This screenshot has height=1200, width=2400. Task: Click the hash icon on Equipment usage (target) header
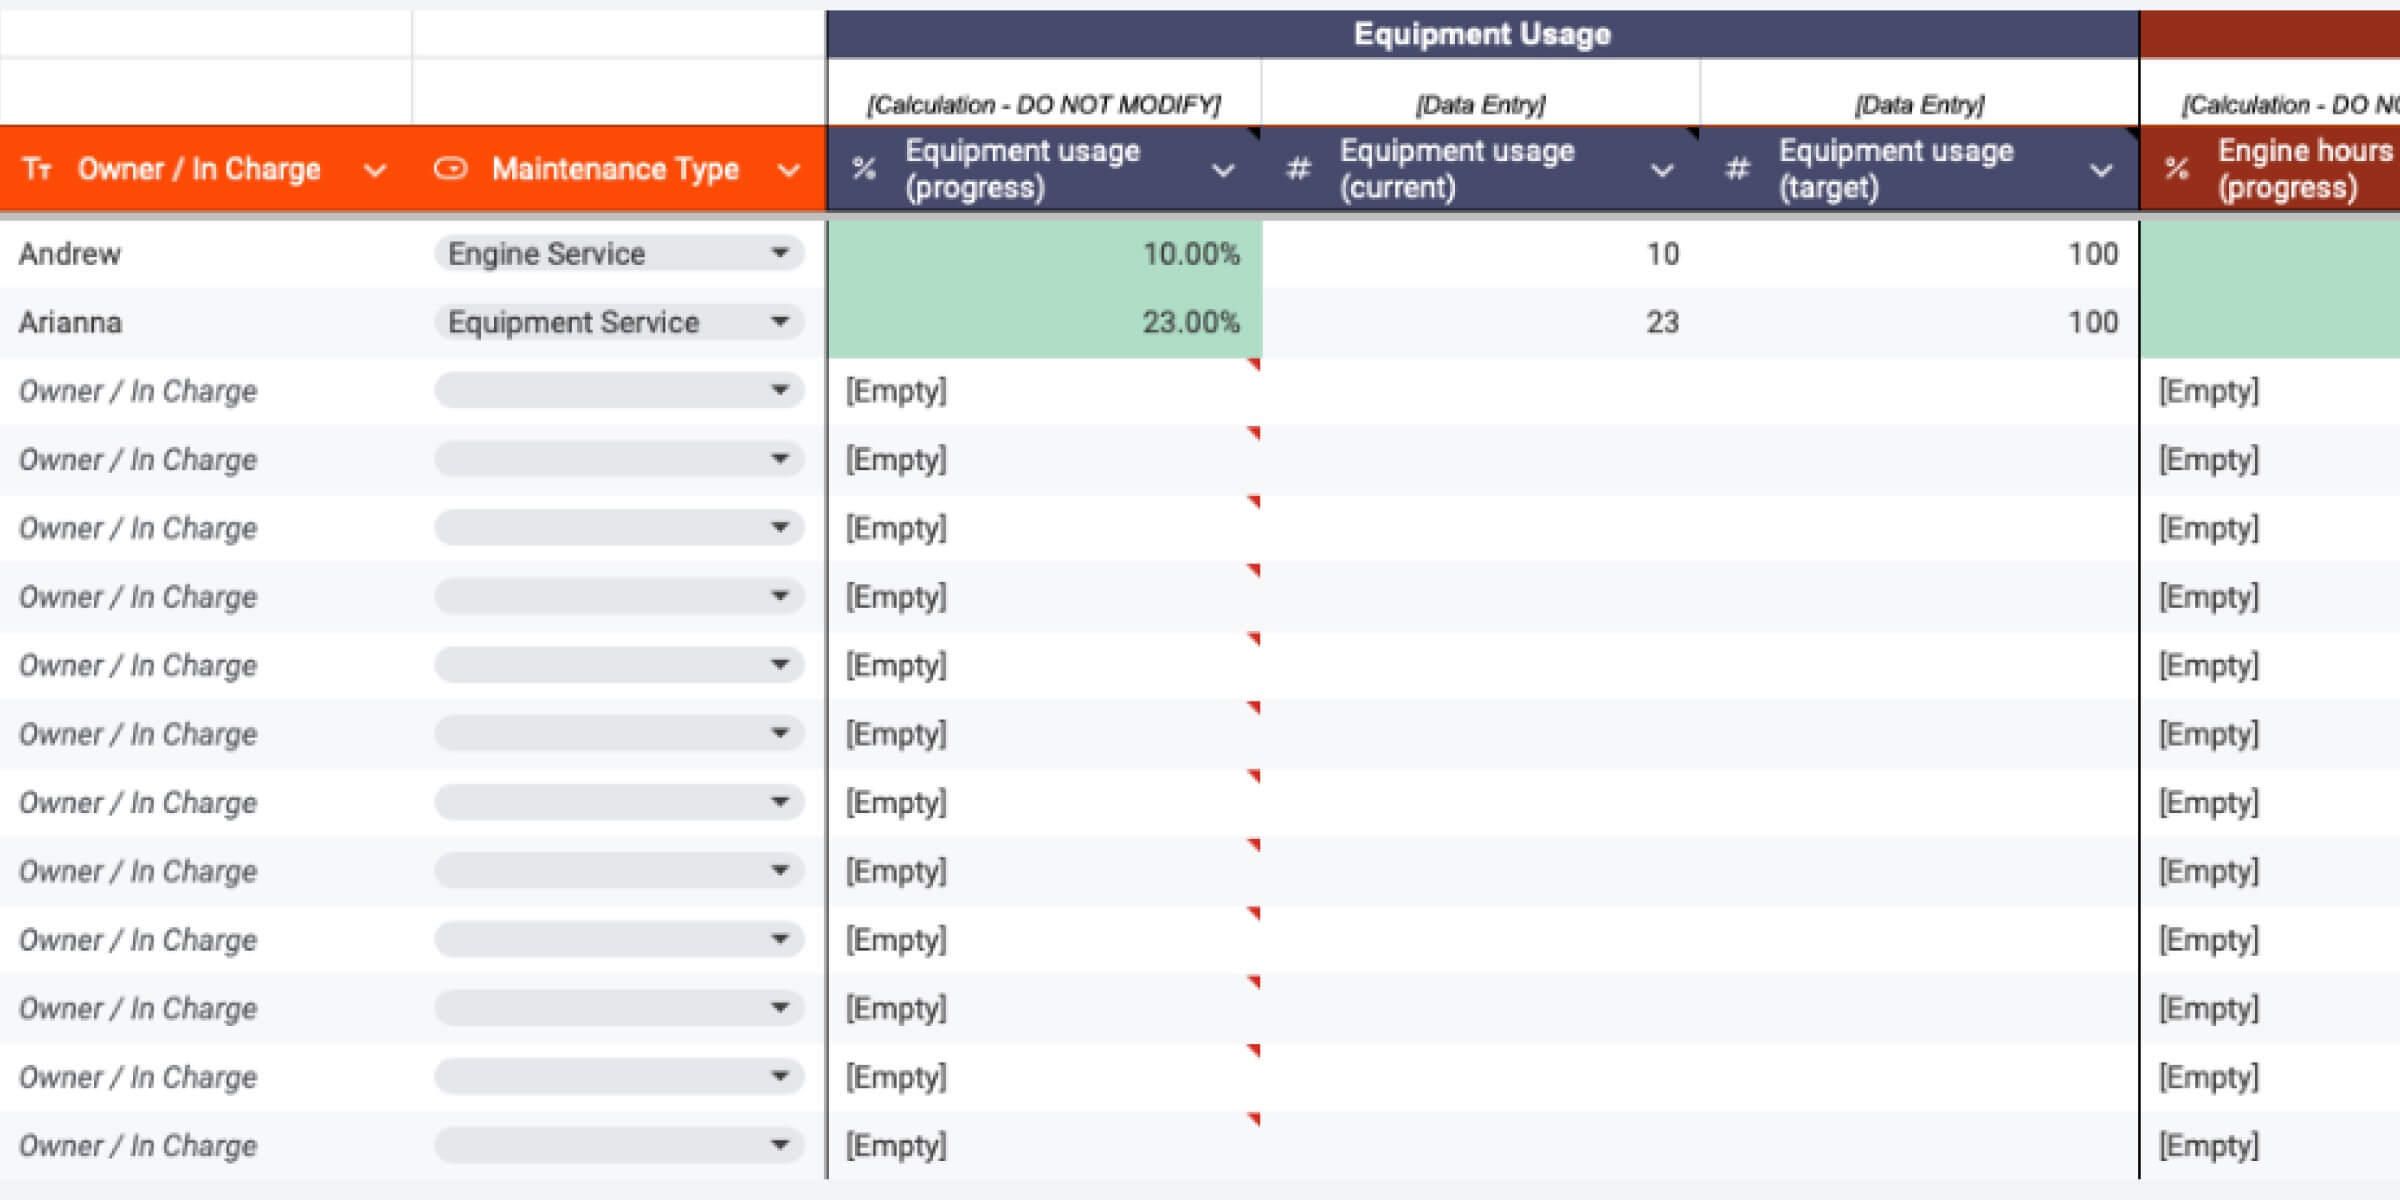click(x=1737, y=168)
